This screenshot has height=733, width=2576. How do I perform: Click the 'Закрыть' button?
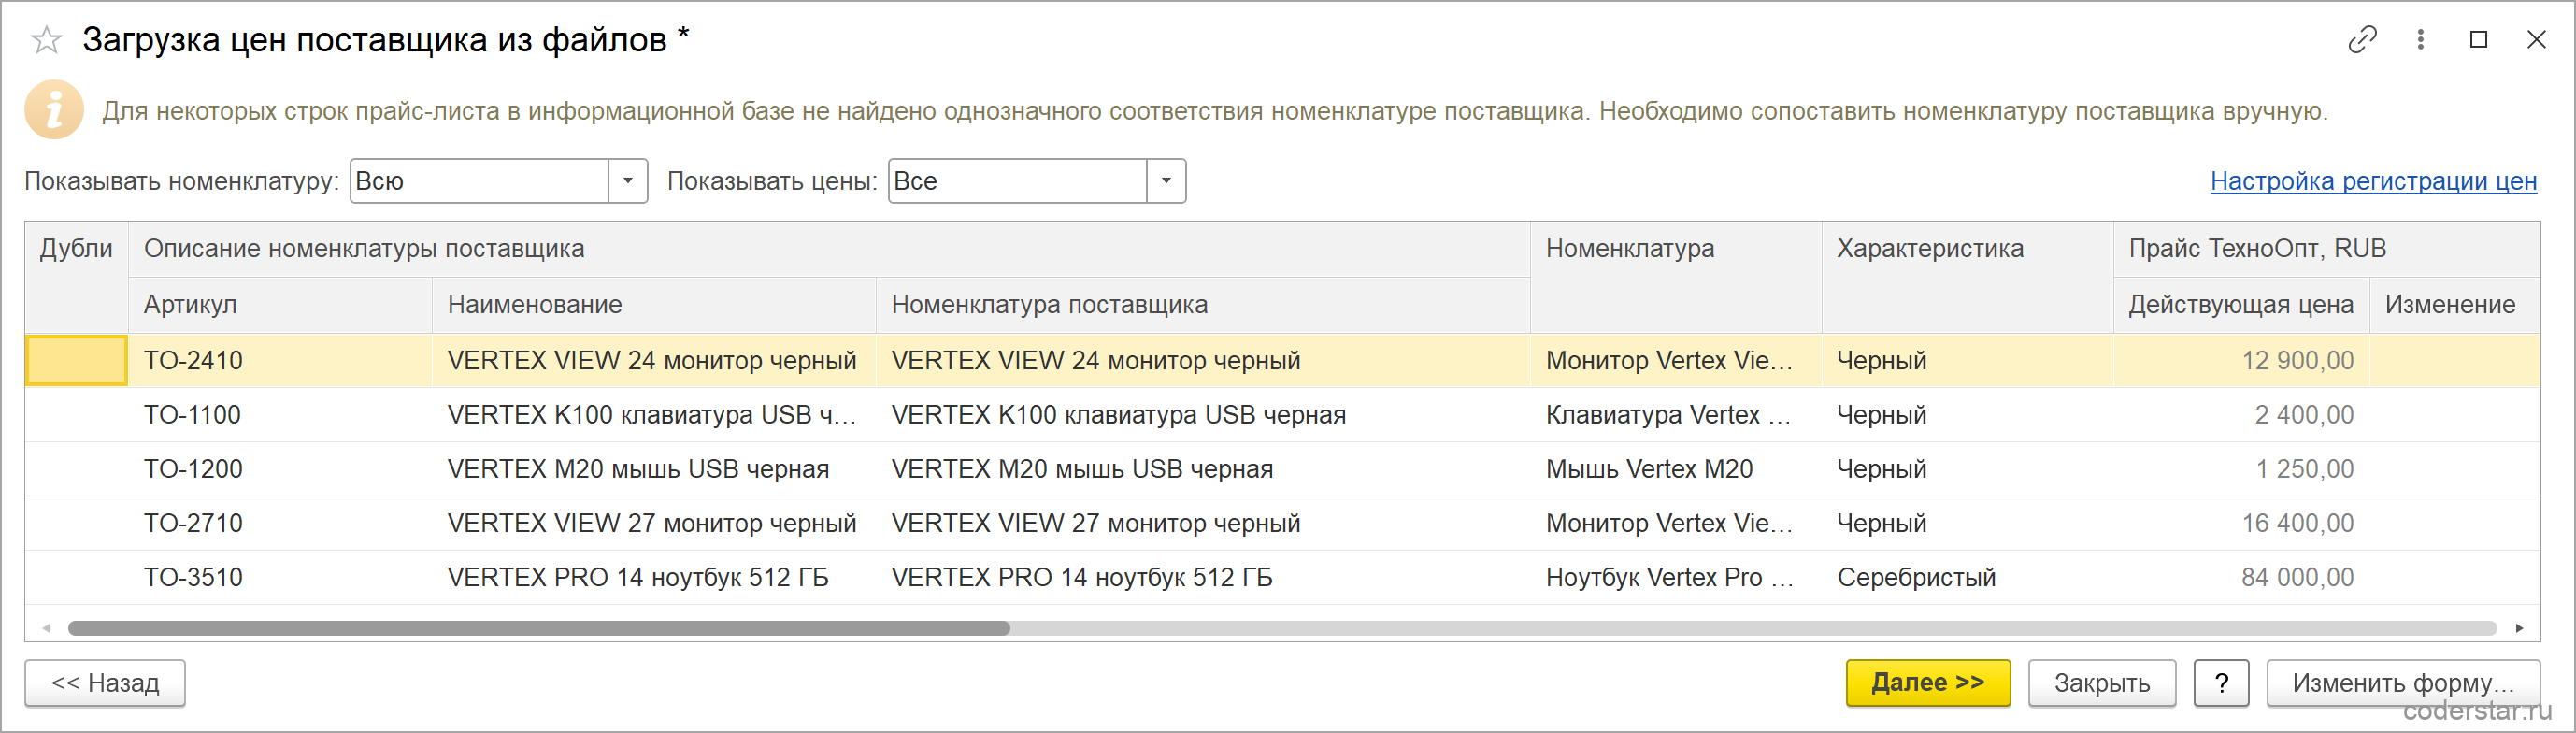[2102, 683]
